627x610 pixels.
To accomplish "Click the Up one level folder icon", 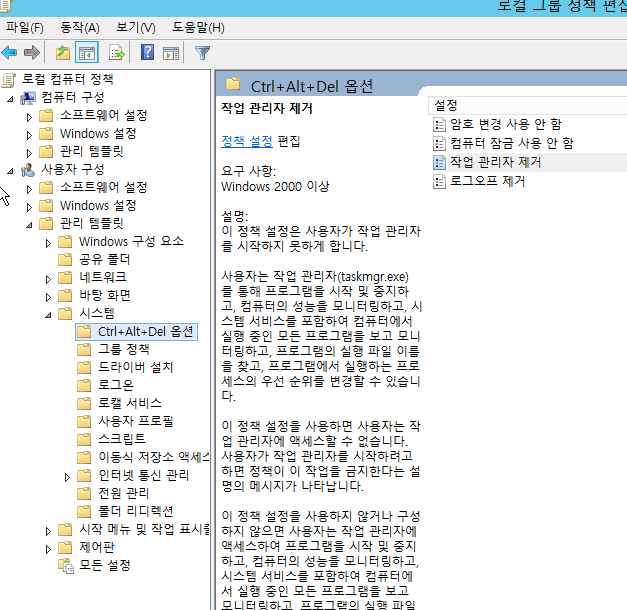I will (63, 52).
